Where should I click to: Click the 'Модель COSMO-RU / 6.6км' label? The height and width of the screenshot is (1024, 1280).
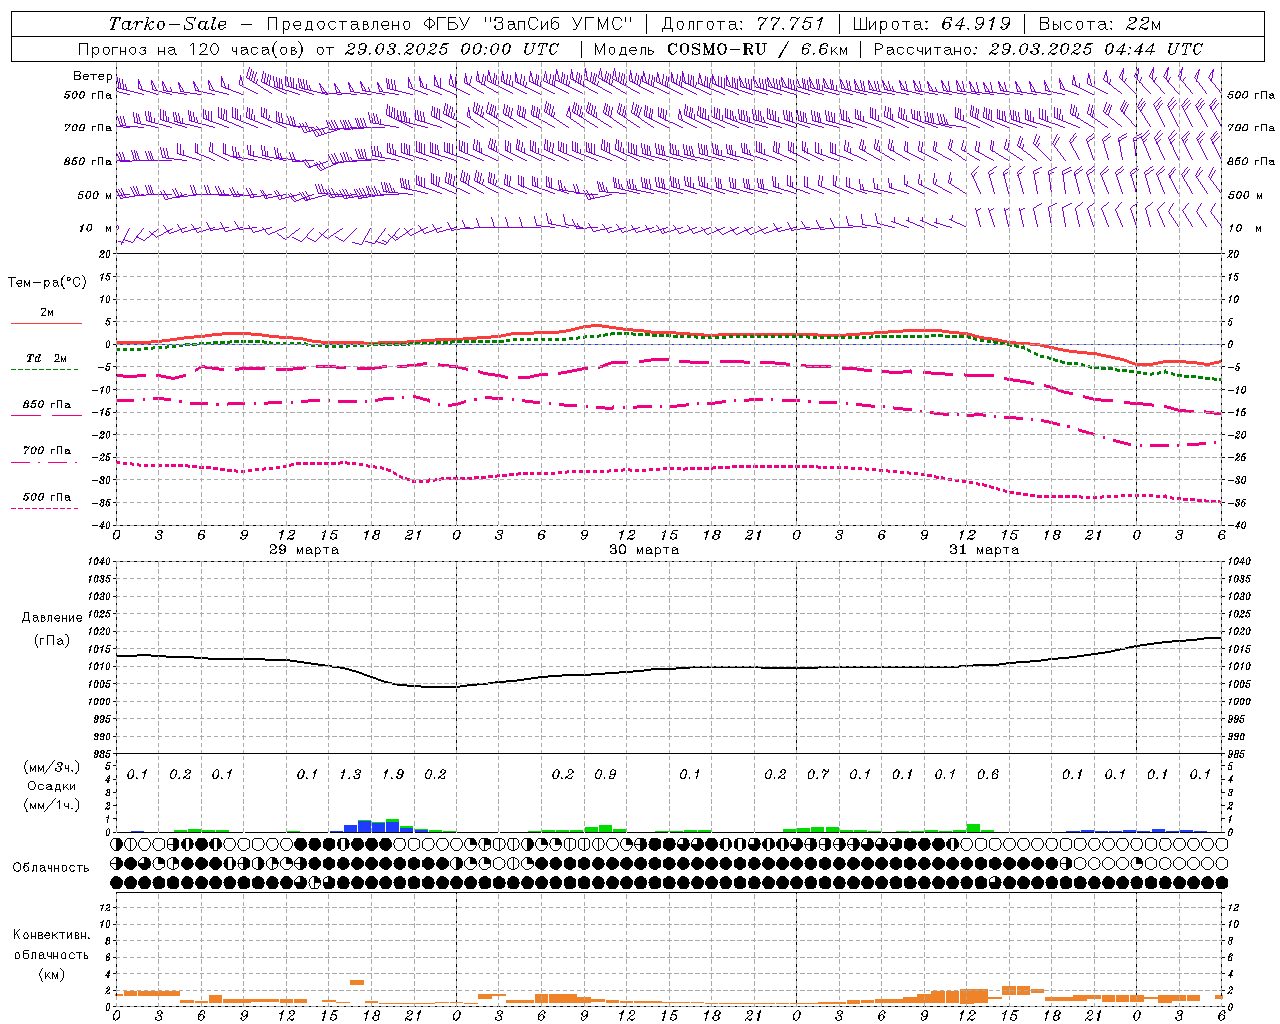tap(721, 49)
